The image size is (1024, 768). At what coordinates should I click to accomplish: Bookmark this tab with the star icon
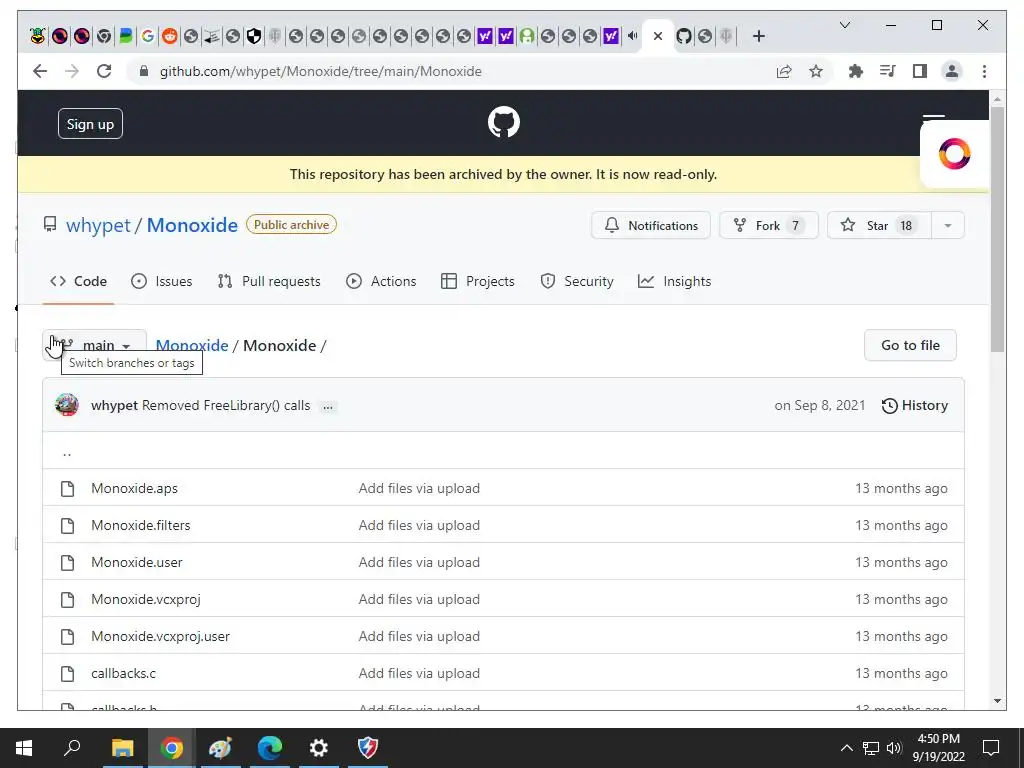click(816, 71)
